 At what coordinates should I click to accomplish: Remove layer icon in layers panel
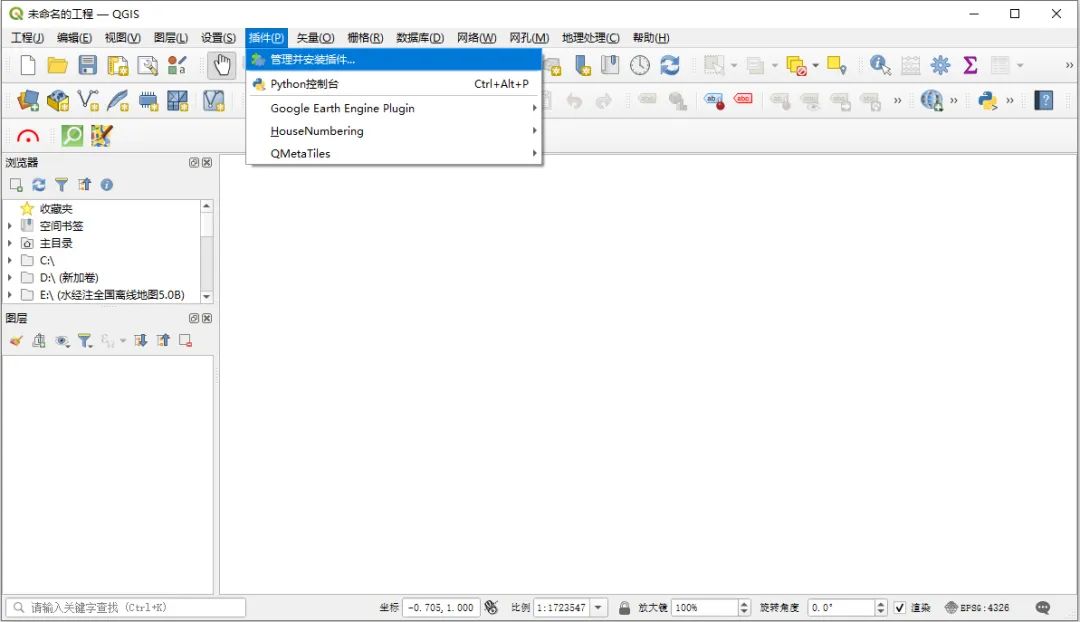185,340
